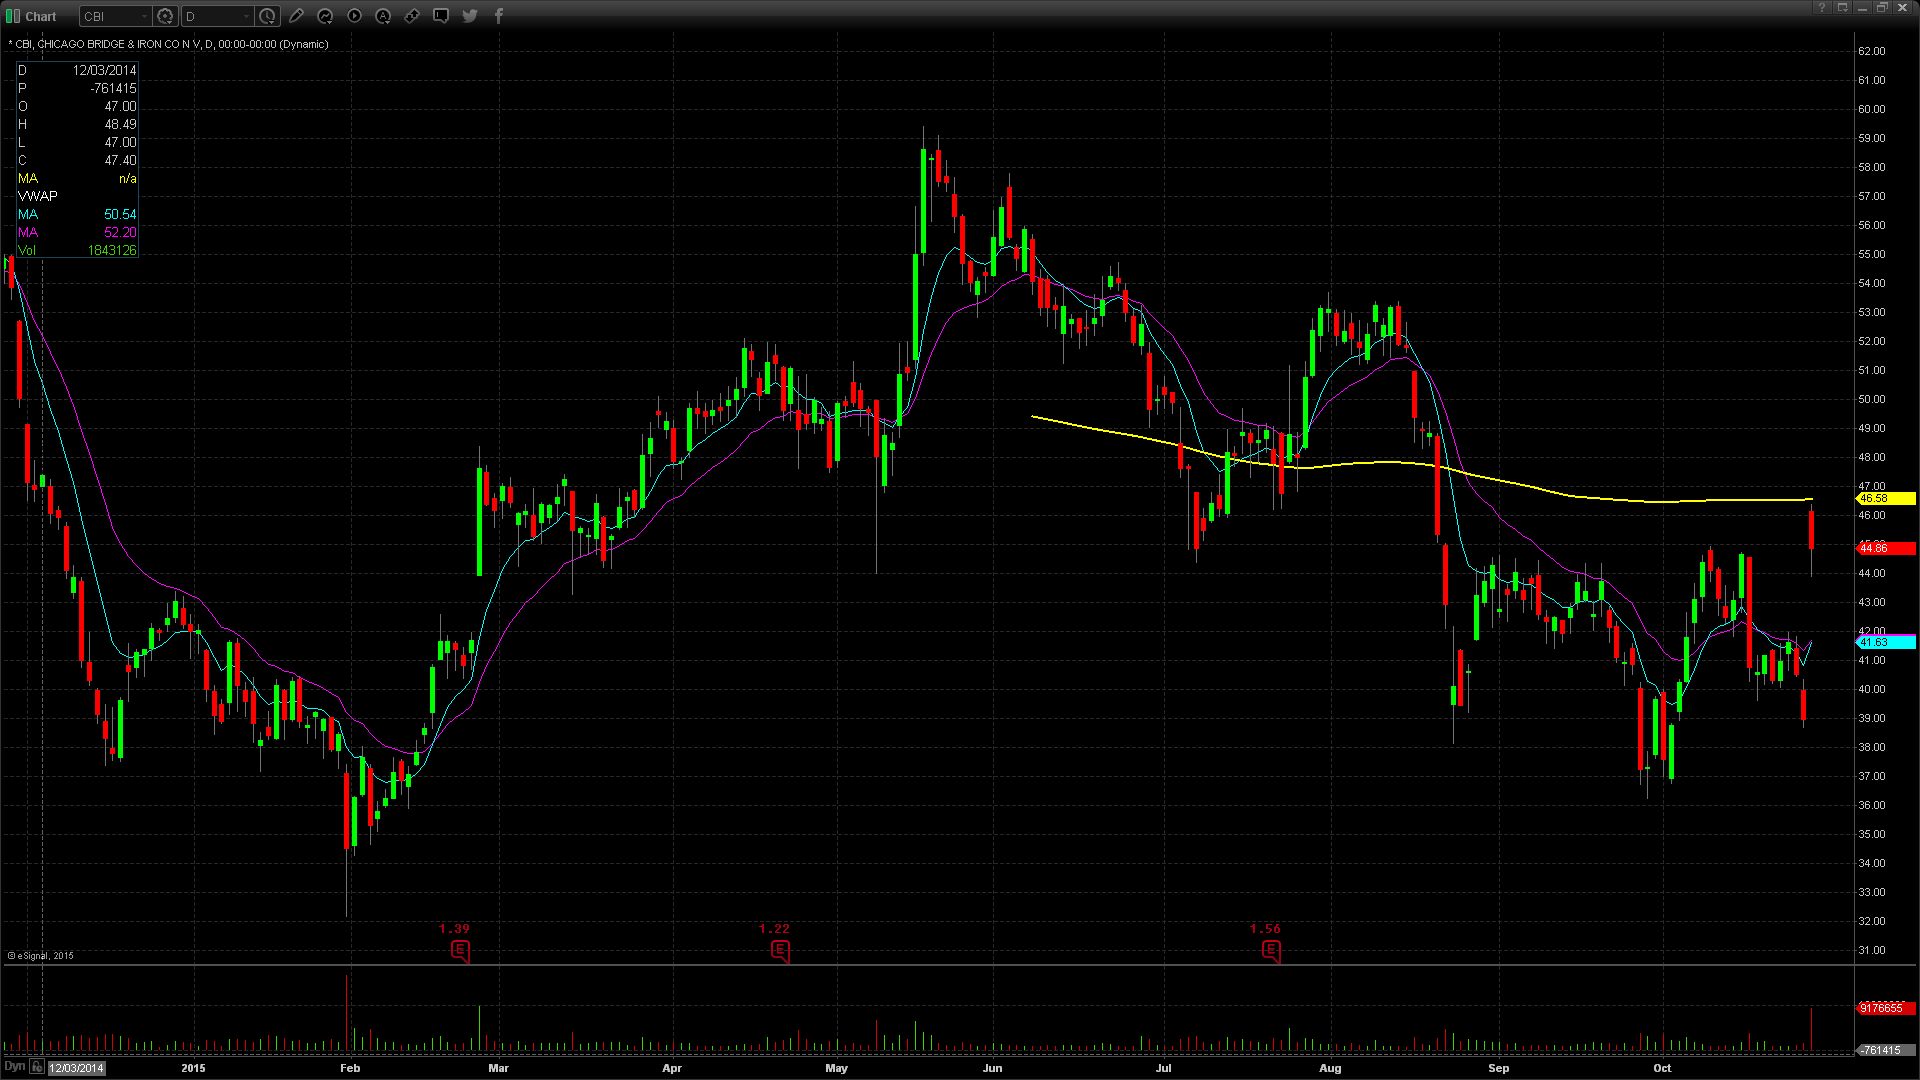Click the red 44.86 last price tag

[x=1886, y=548]
